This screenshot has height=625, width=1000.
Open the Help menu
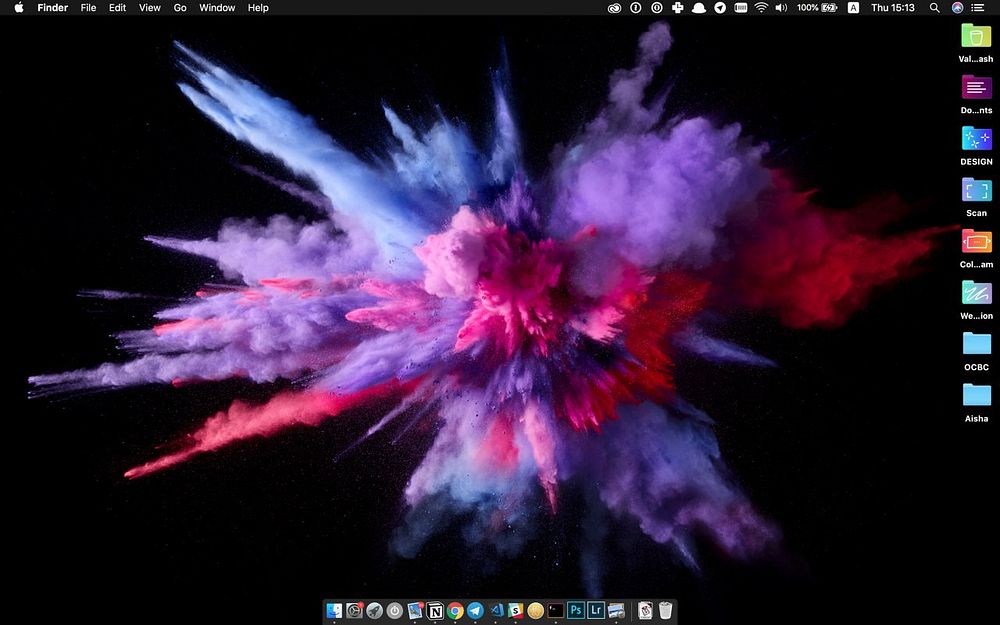pyautogui.click(x=258, y=8)
